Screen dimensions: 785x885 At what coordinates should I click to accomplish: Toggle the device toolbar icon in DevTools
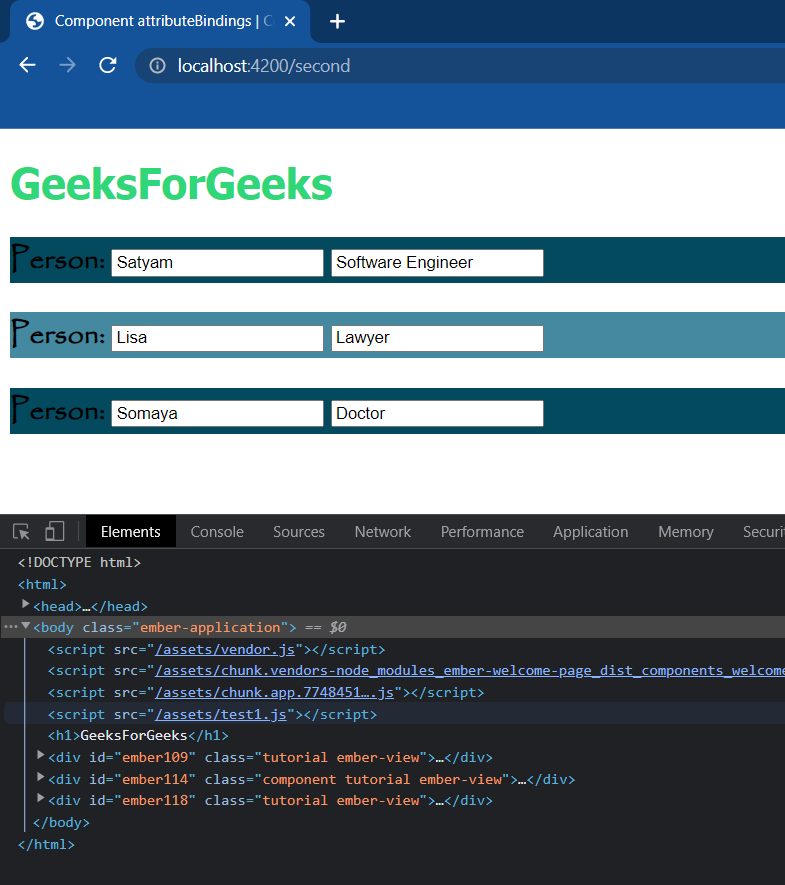54,532
